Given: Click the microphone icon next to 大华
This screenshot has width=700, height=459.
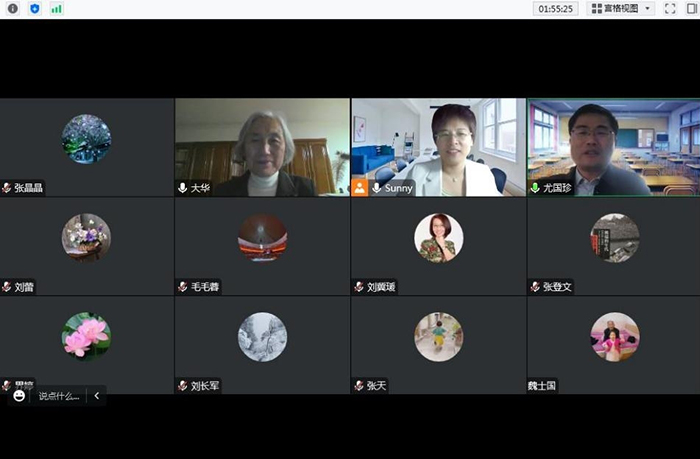Looking at the screenshot, I should click(183, 188).
